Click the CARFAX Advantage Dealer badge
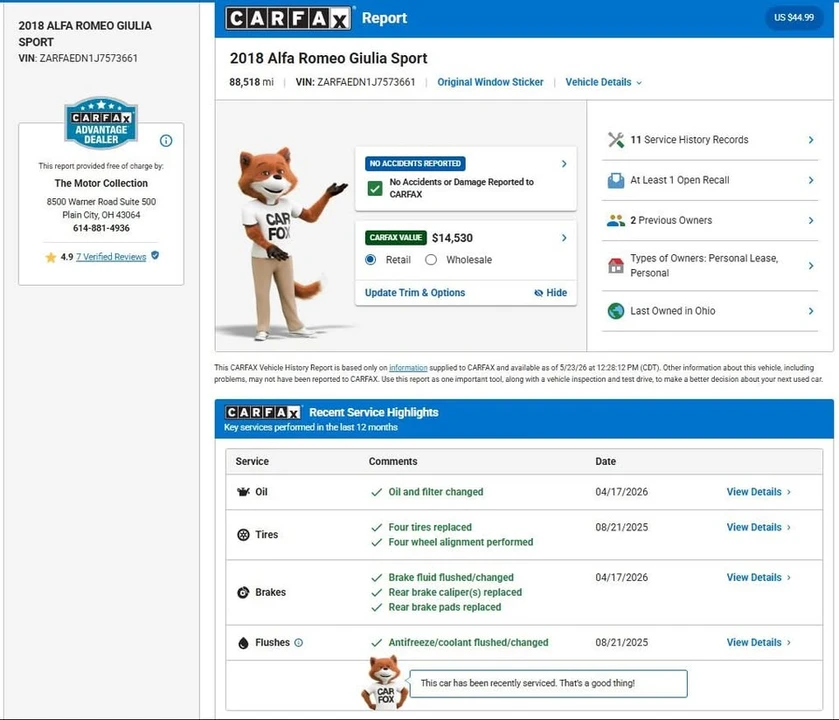The height and width of the screenshot is (720, 839). click(101, 123)
